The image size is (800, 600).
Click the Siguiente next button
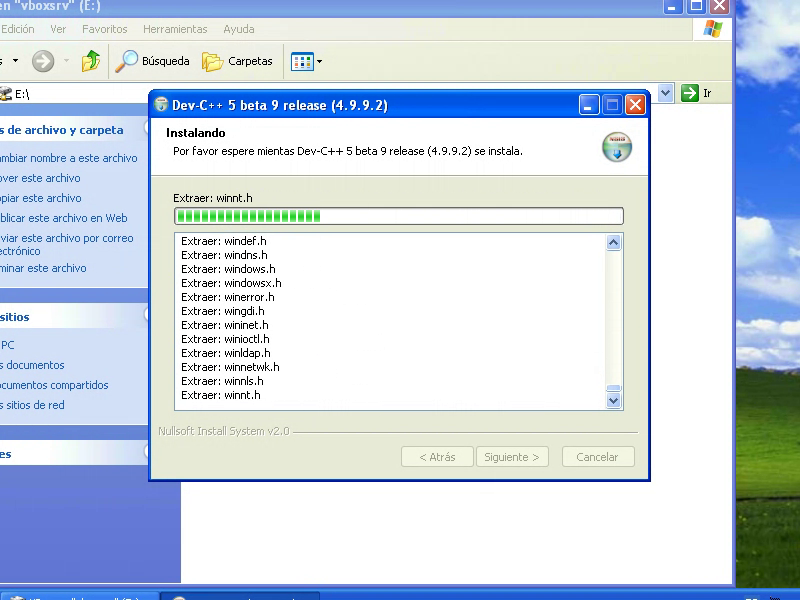point(512,457)
